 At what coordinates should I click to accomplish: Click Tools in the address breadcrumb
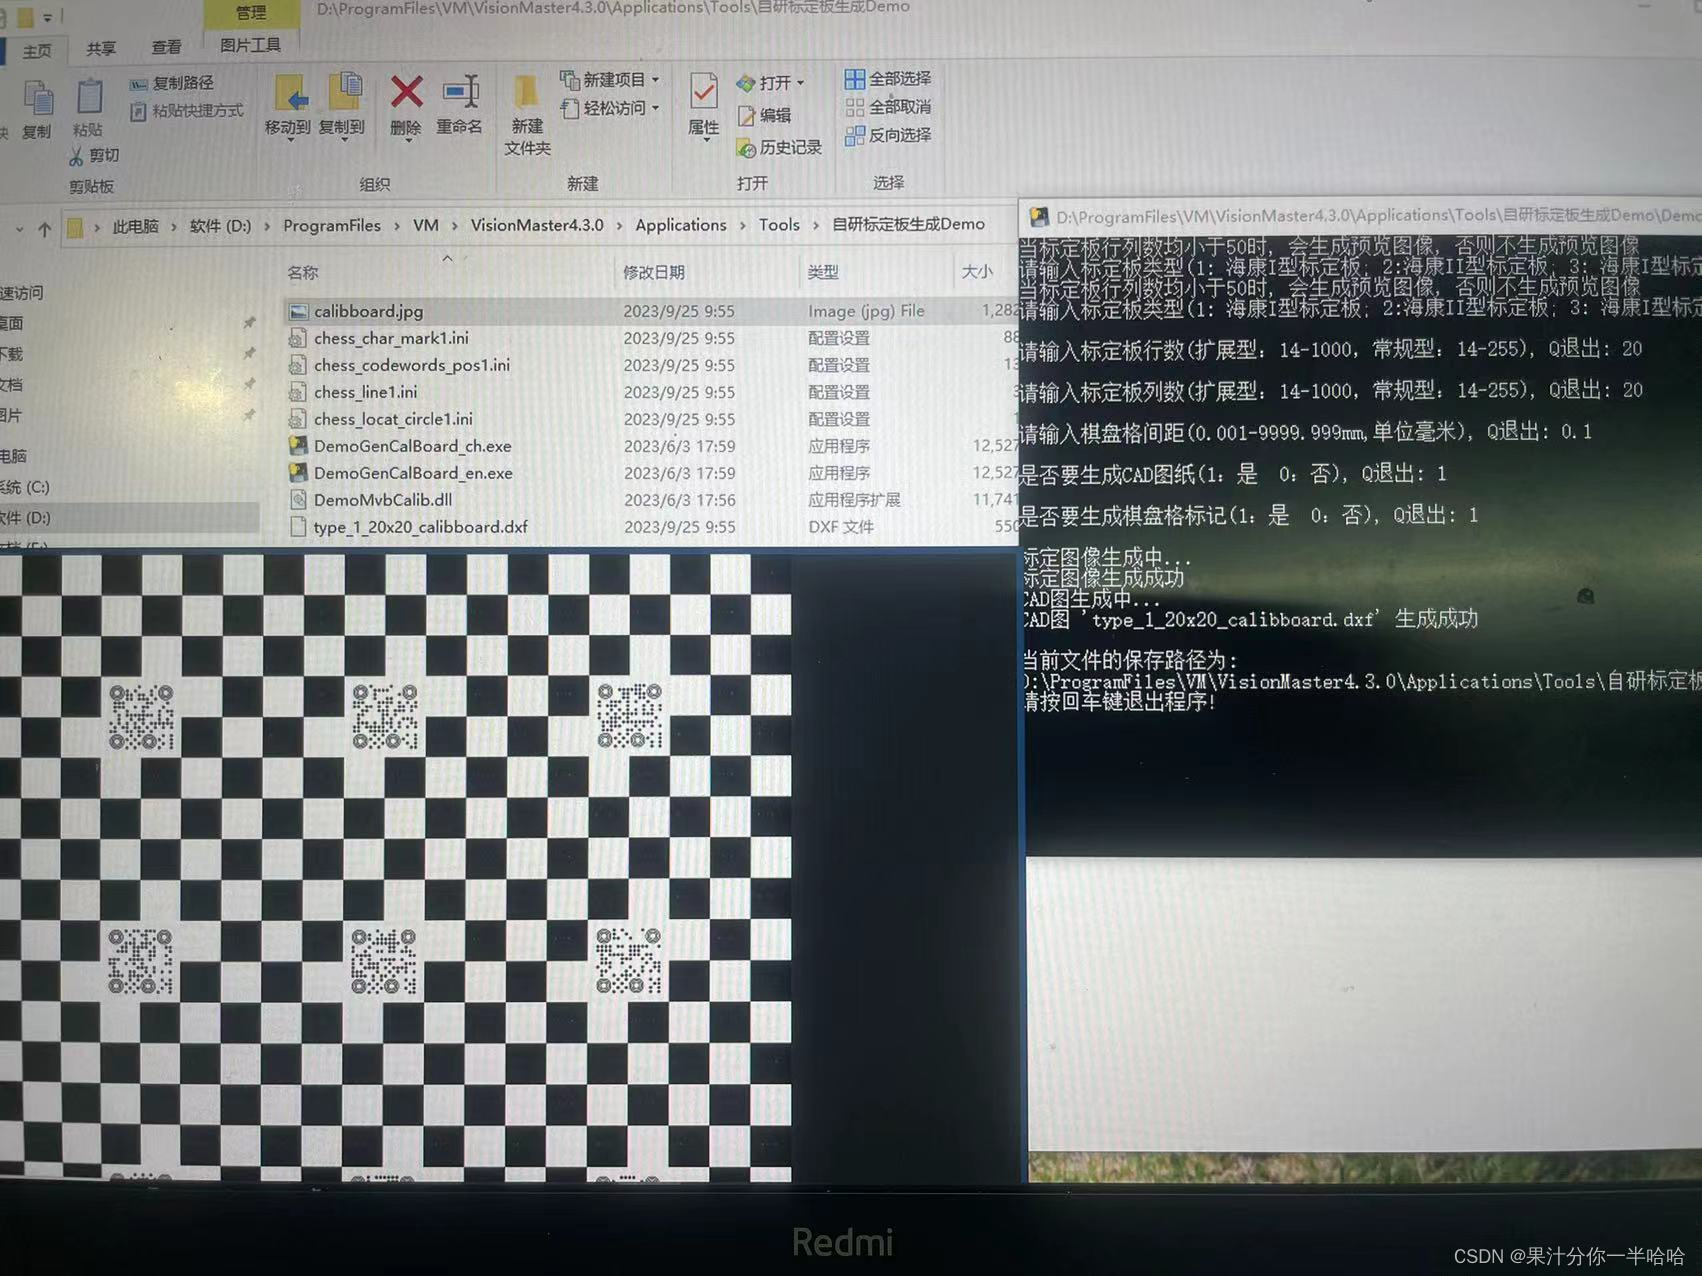click(779, 225)
